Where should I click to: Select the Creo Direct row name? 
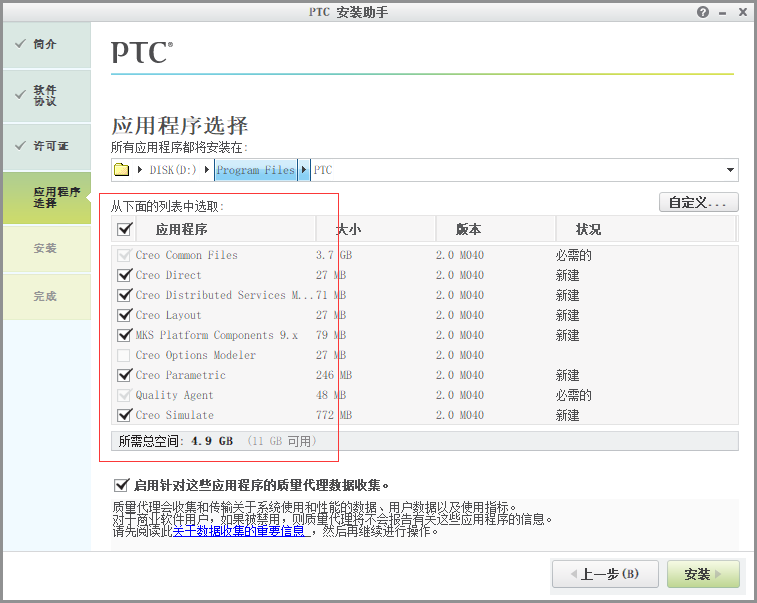tap(168, 275)
